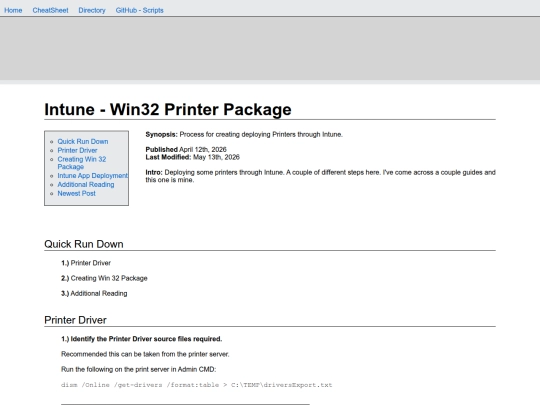Go to Additional Reading contents link

tap(86, 185)
